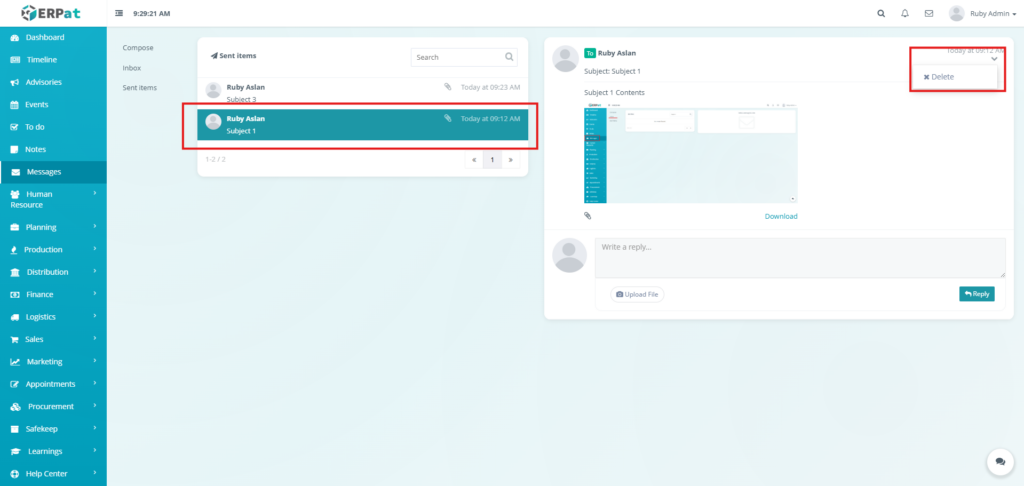Image resolution: width=1024 pixels, height=486 pixels.
Task: Click the Timeline icon in sidebar
Action: [15, 60]
